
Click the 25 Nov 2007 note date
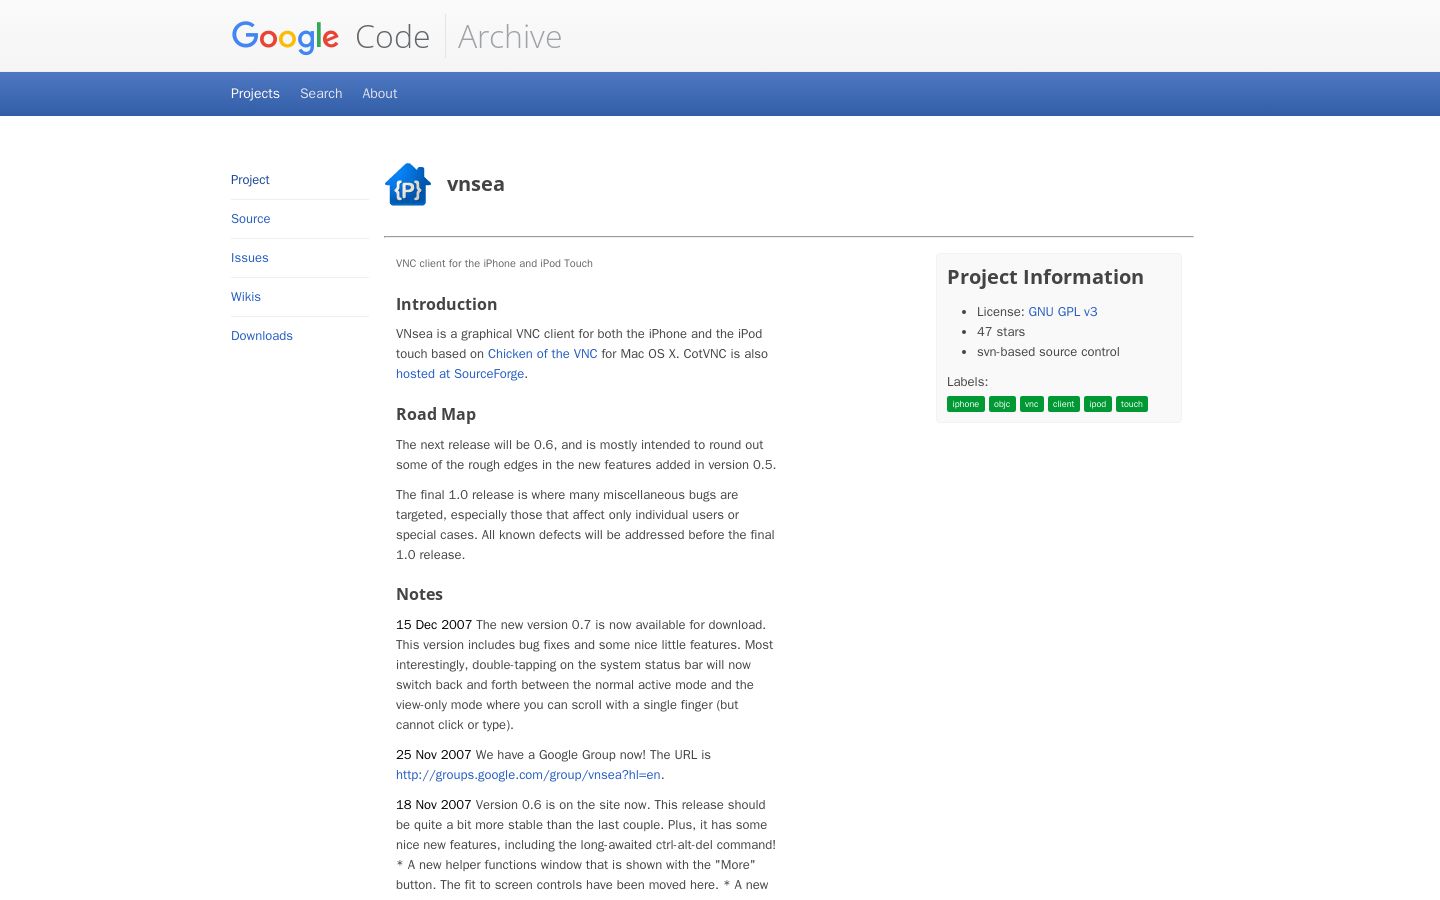coord(434,755)
